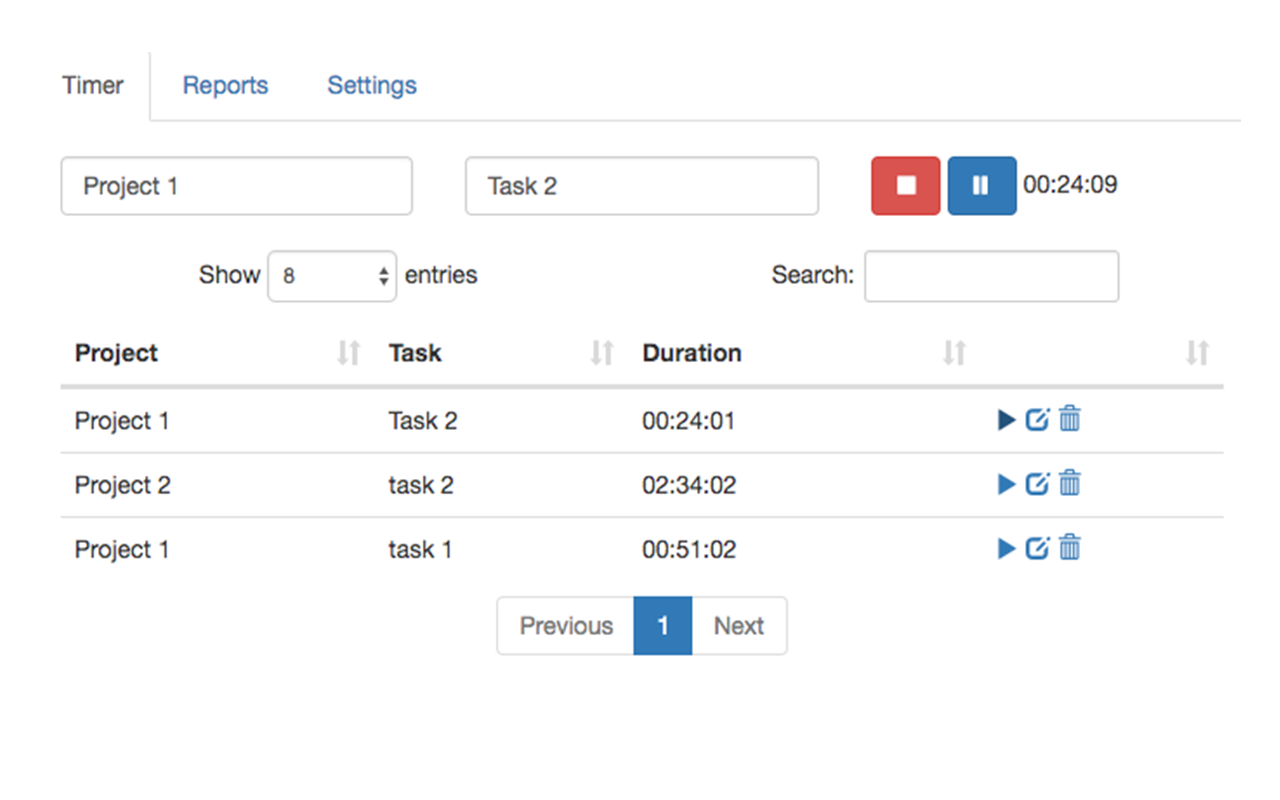
Task: Start timer for Project 1 Task 2 row
Action: point(1007,420)
